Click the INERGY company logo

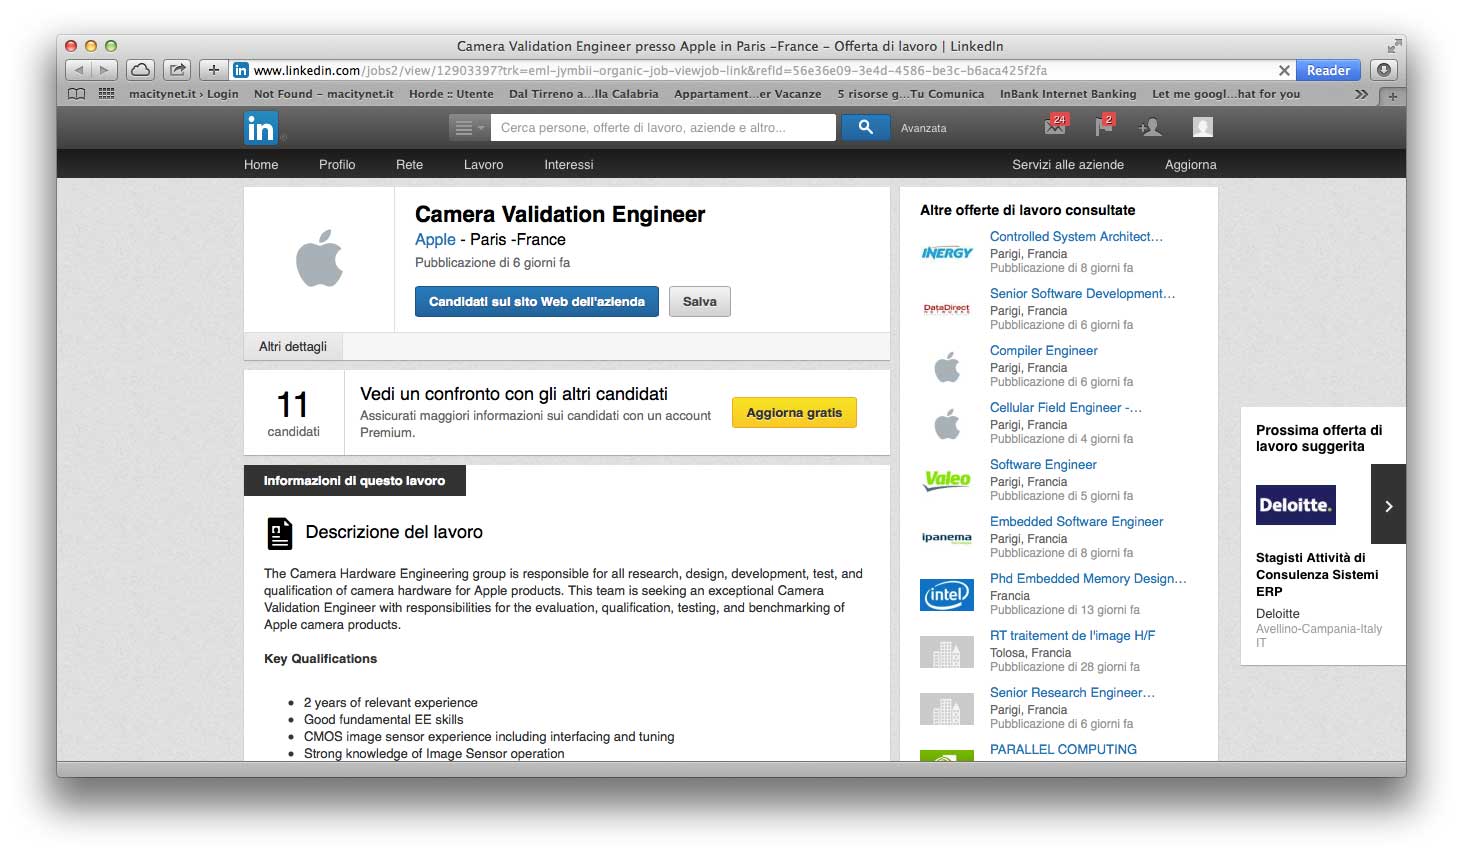click(947, 253)
